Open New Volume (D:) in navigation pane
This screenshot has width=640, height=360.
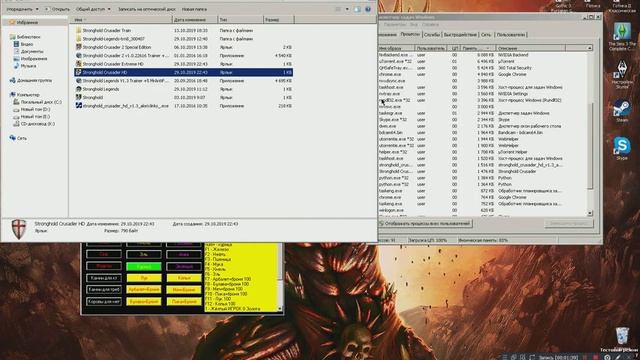(x=32, y=109)
